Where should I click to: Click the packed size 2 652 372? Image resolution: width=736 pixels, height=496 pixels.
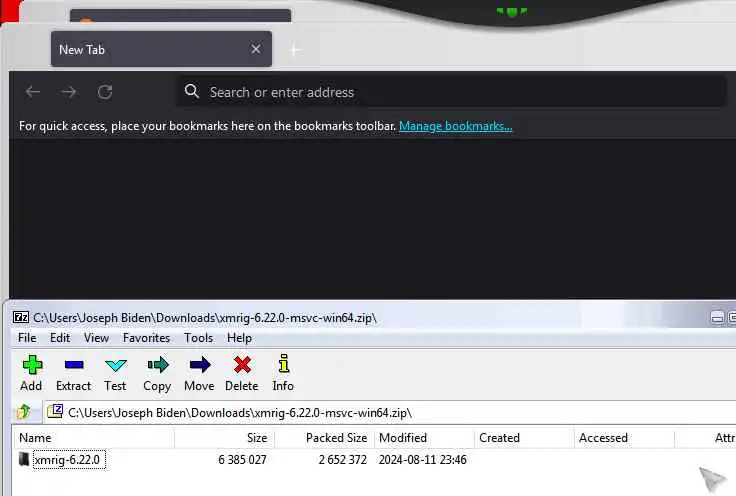point(343,459)
